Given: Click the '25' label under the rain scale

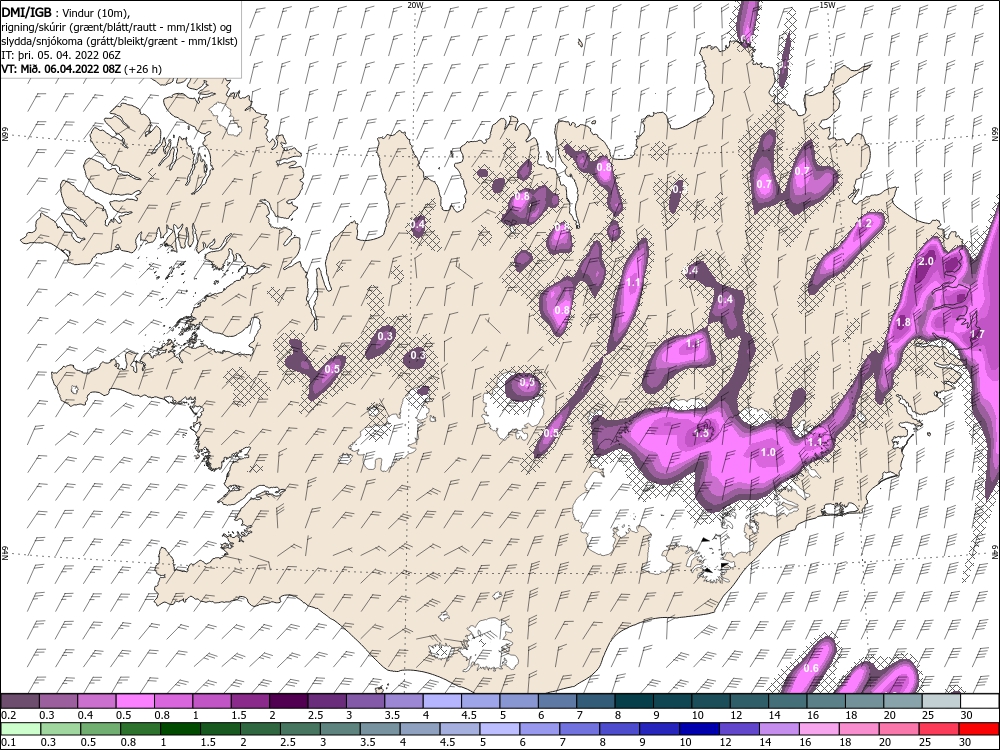Looking at the screenshot, I should pos(925,742).
